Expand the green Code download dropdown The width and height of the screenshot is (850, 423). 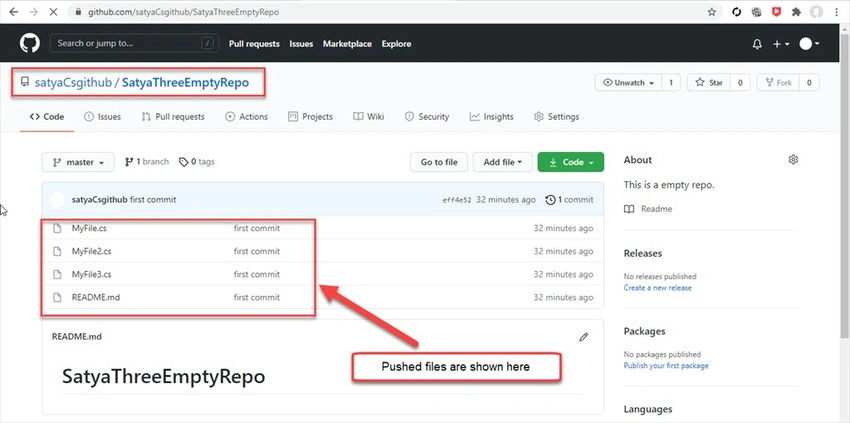pyautogui.click(x=571, y=162)
